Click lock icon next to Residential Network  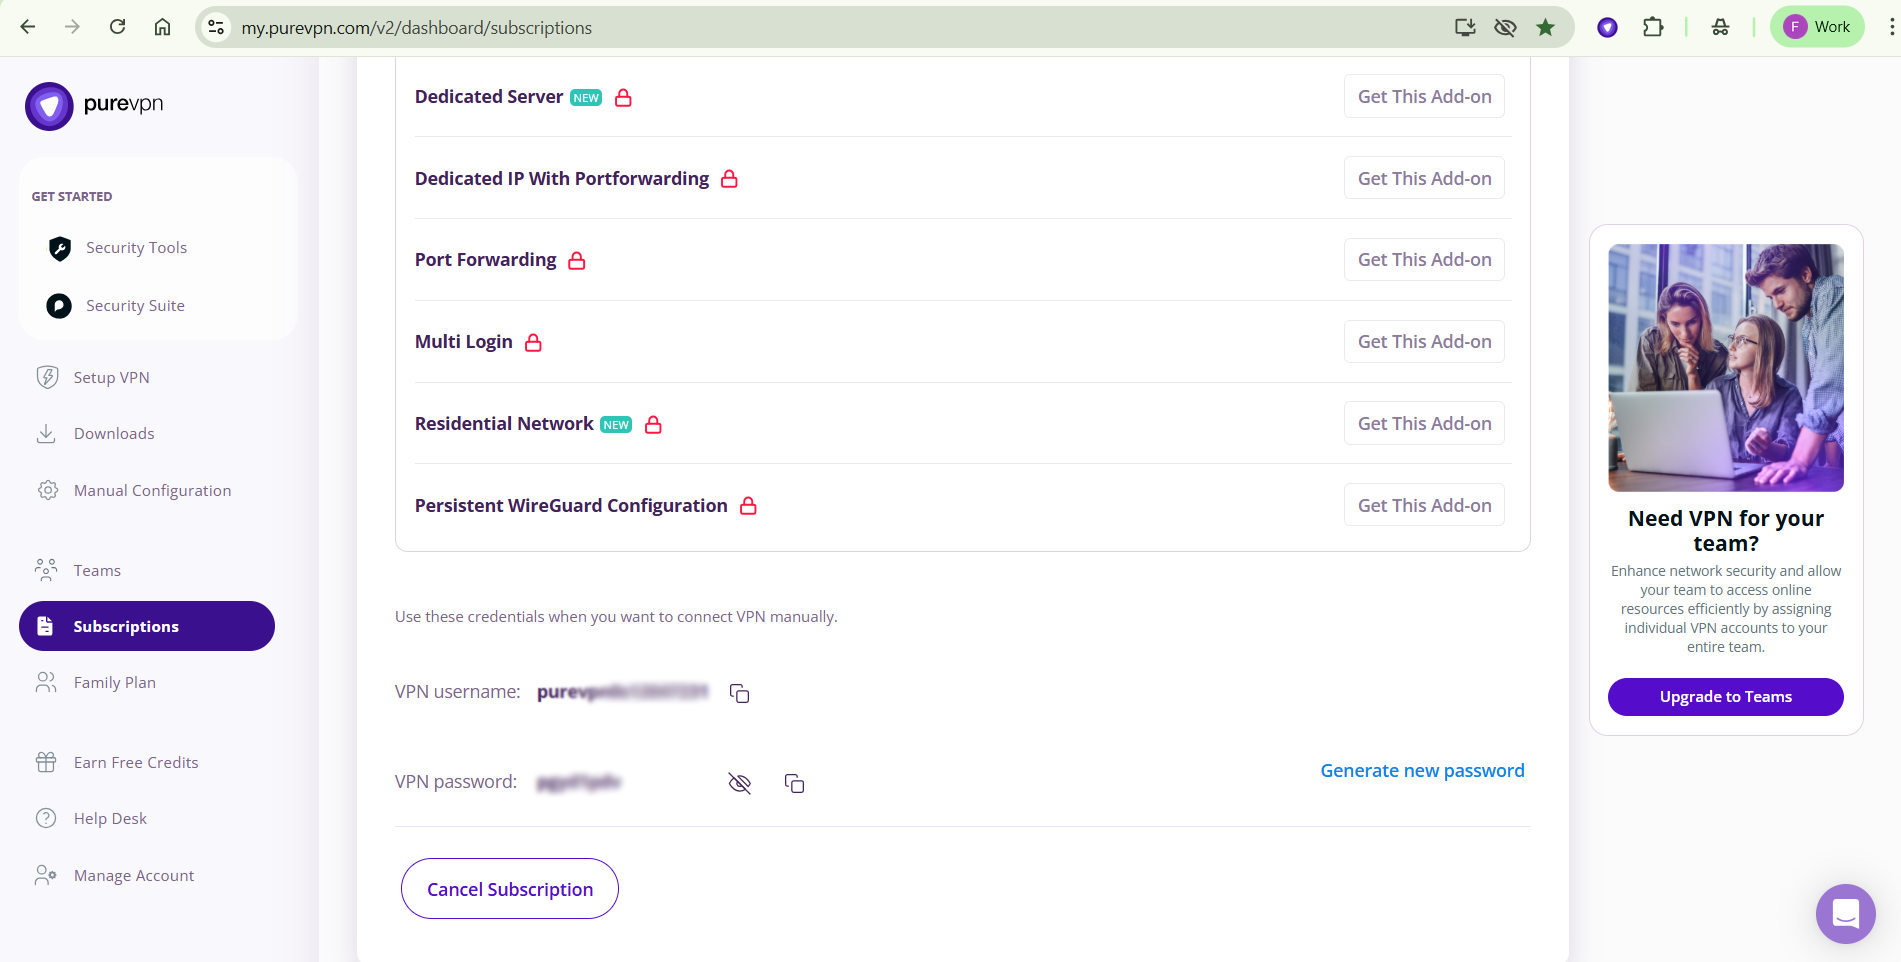tap(654, 424)
